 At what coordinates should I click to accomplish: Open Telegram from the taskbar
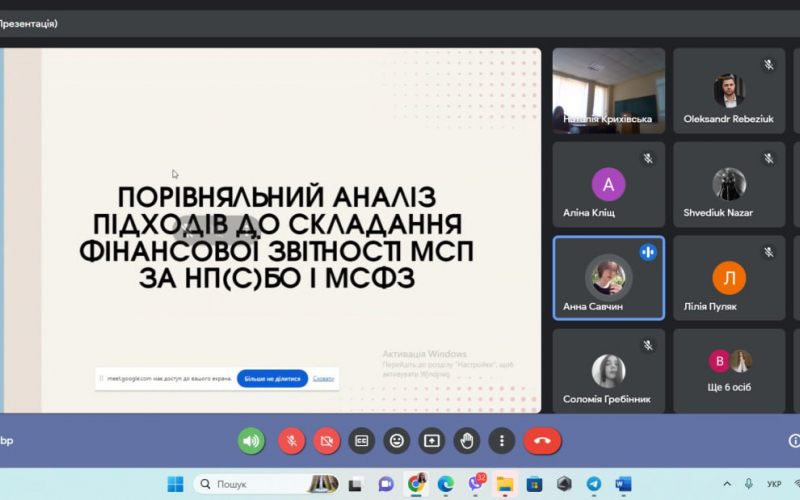pyautogui.click(x=593, y=484)
